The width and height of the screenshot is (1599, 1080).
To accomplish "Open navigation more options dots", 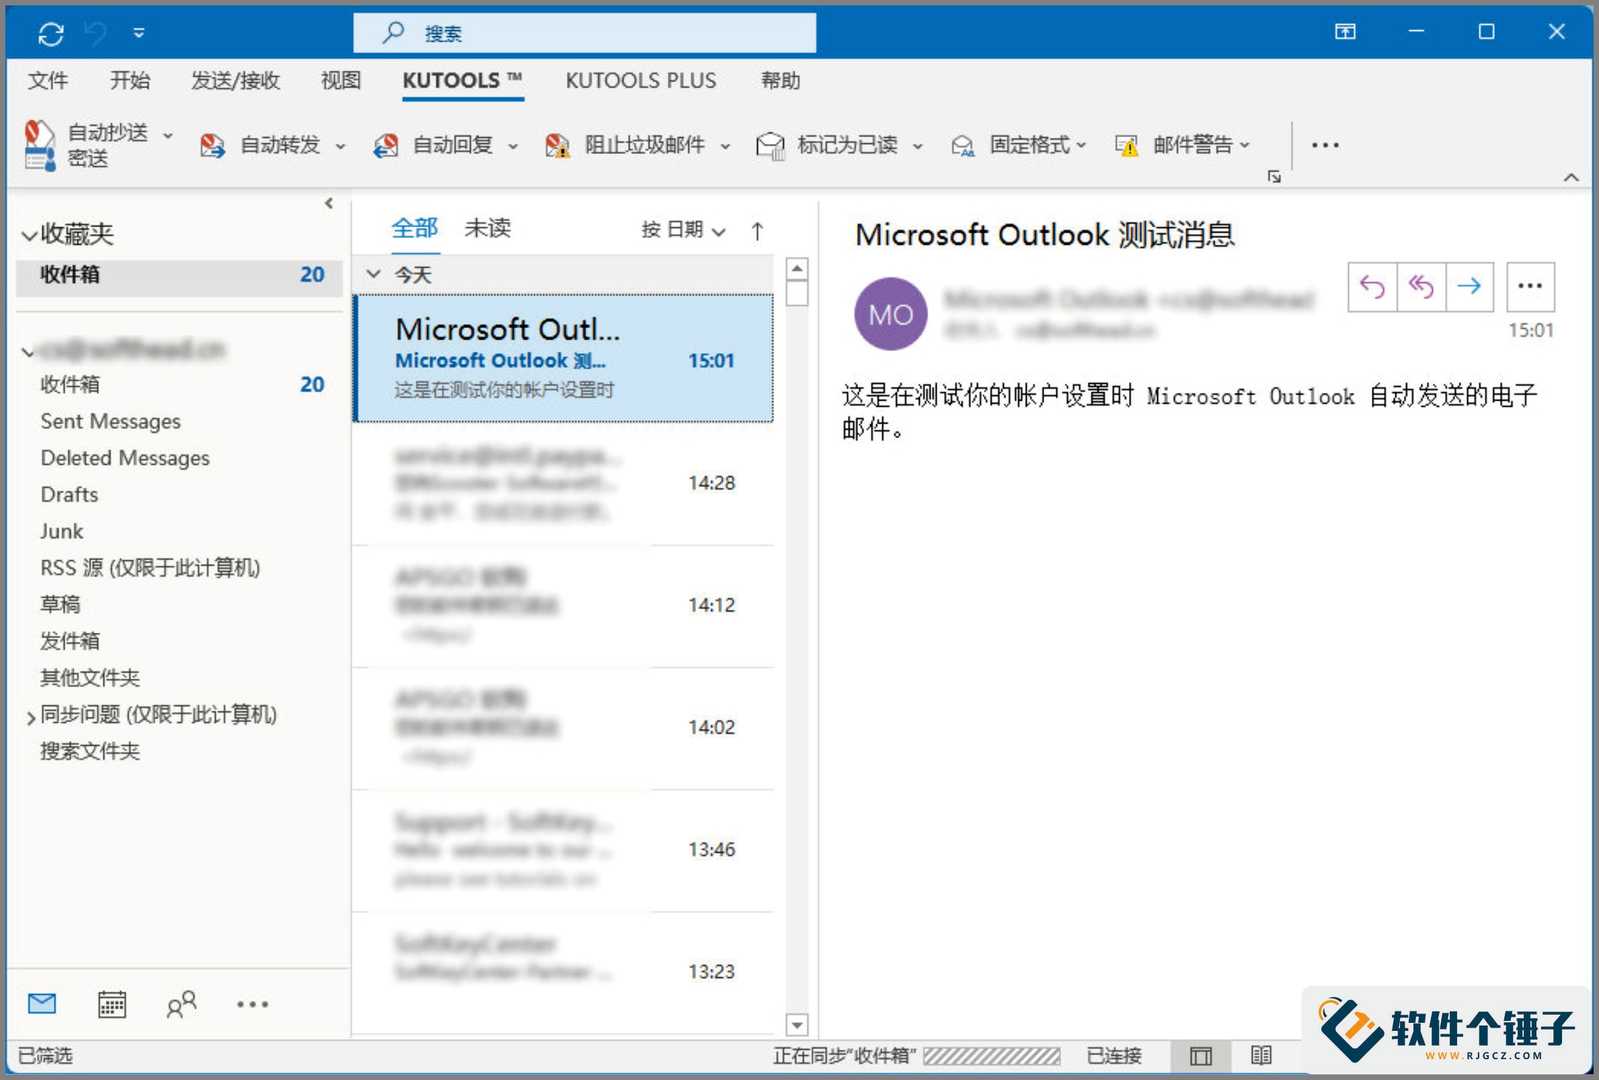I will point(252,1004).
